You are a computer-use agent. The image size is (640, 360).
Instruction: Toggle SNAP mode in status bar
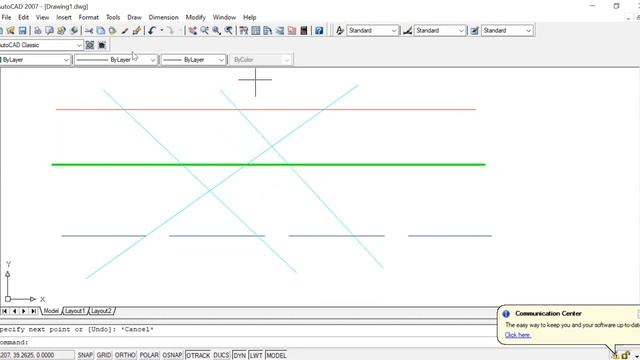click(85, 356)
